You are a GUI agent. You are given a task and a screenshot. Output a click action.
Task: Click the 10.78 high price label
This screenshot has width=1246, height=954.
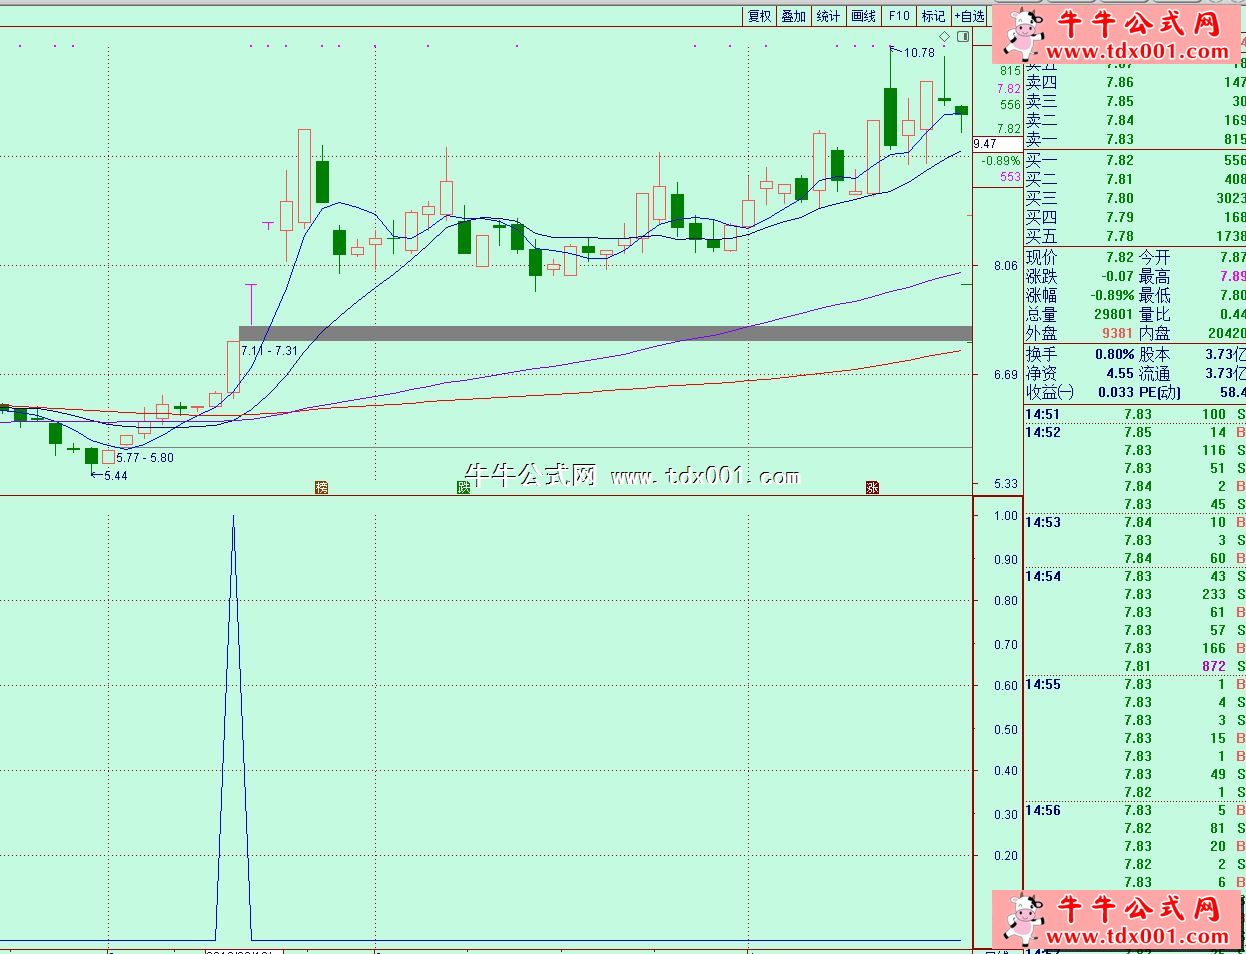(x=919, y=52)
